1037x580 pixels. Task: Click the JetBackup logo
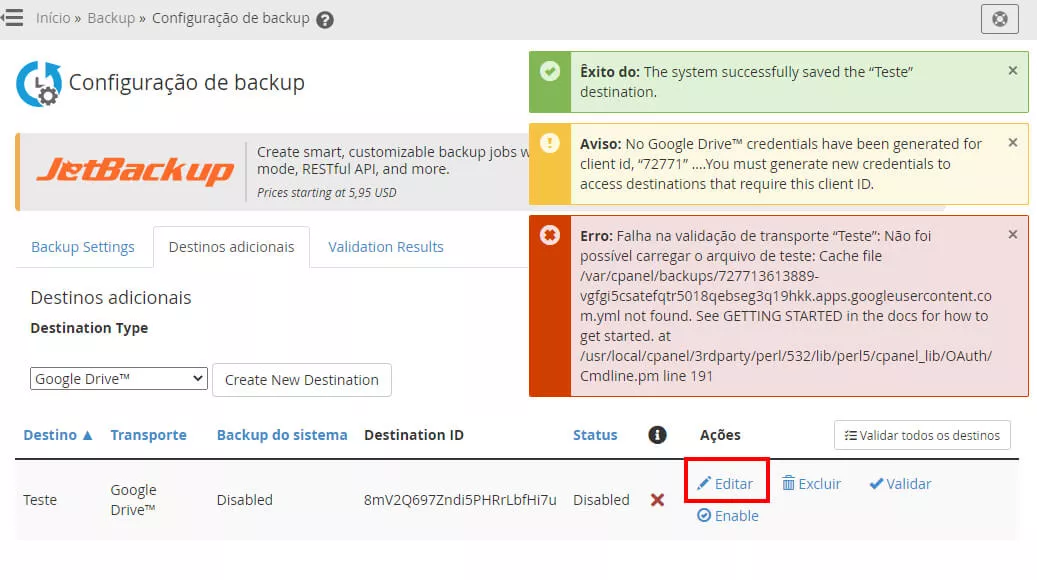[x=136, y=171]
